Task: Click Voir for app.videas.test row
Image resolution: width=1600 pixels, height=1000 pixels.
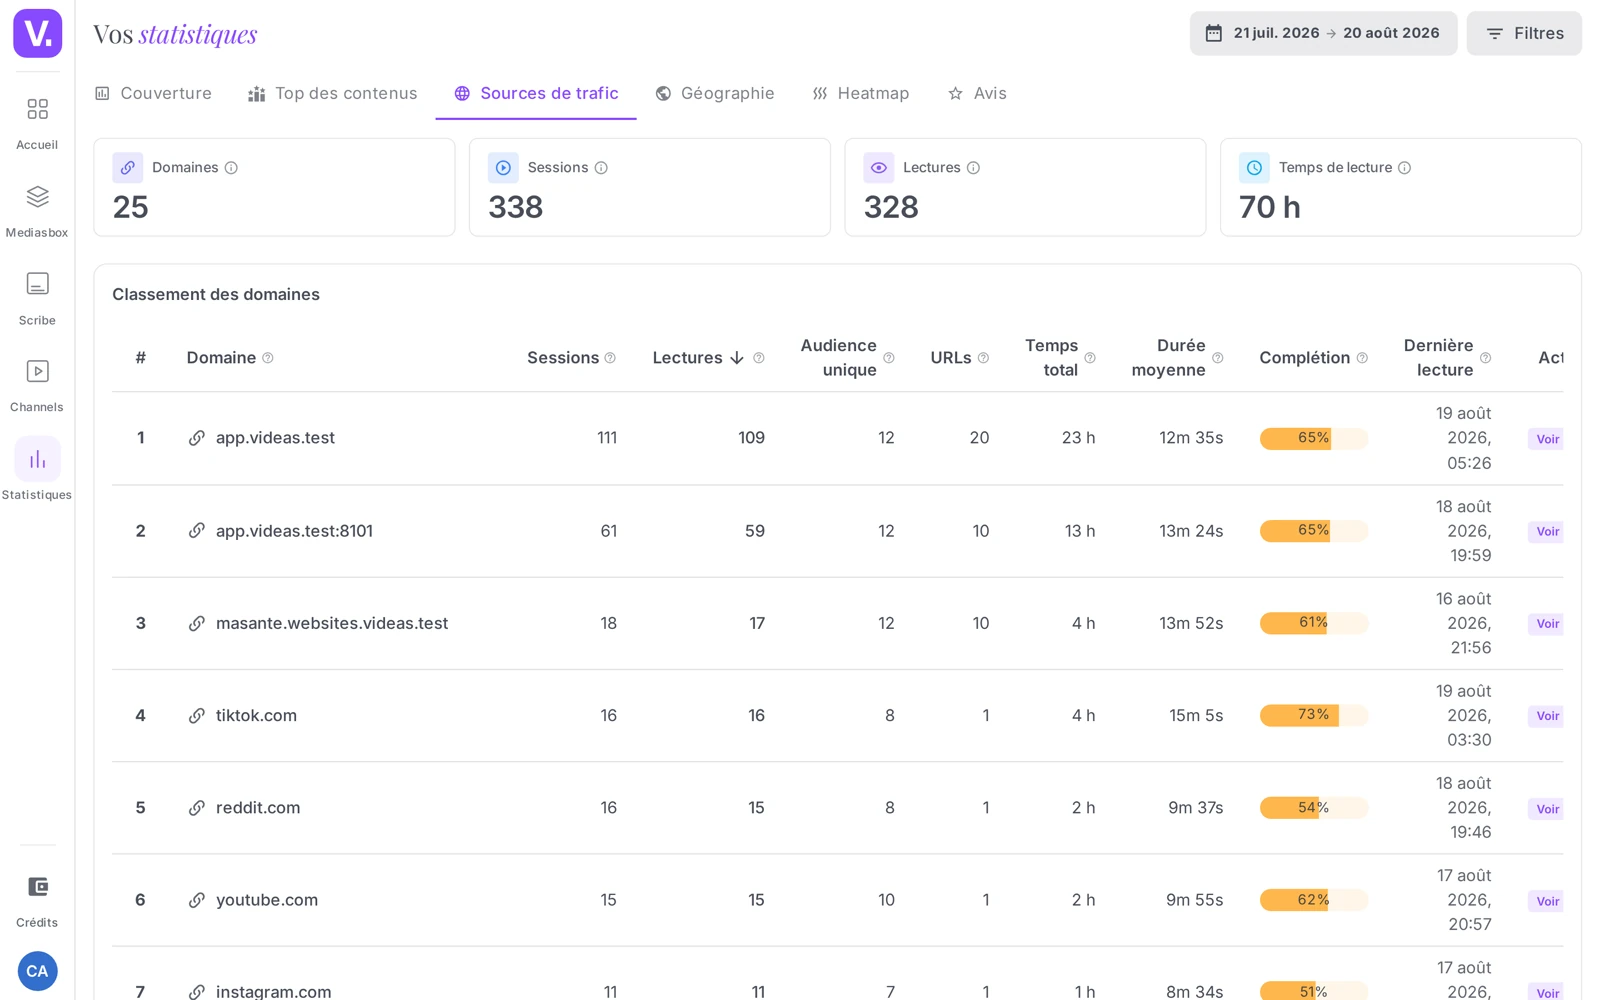Action: click(x=1547, y=439)
